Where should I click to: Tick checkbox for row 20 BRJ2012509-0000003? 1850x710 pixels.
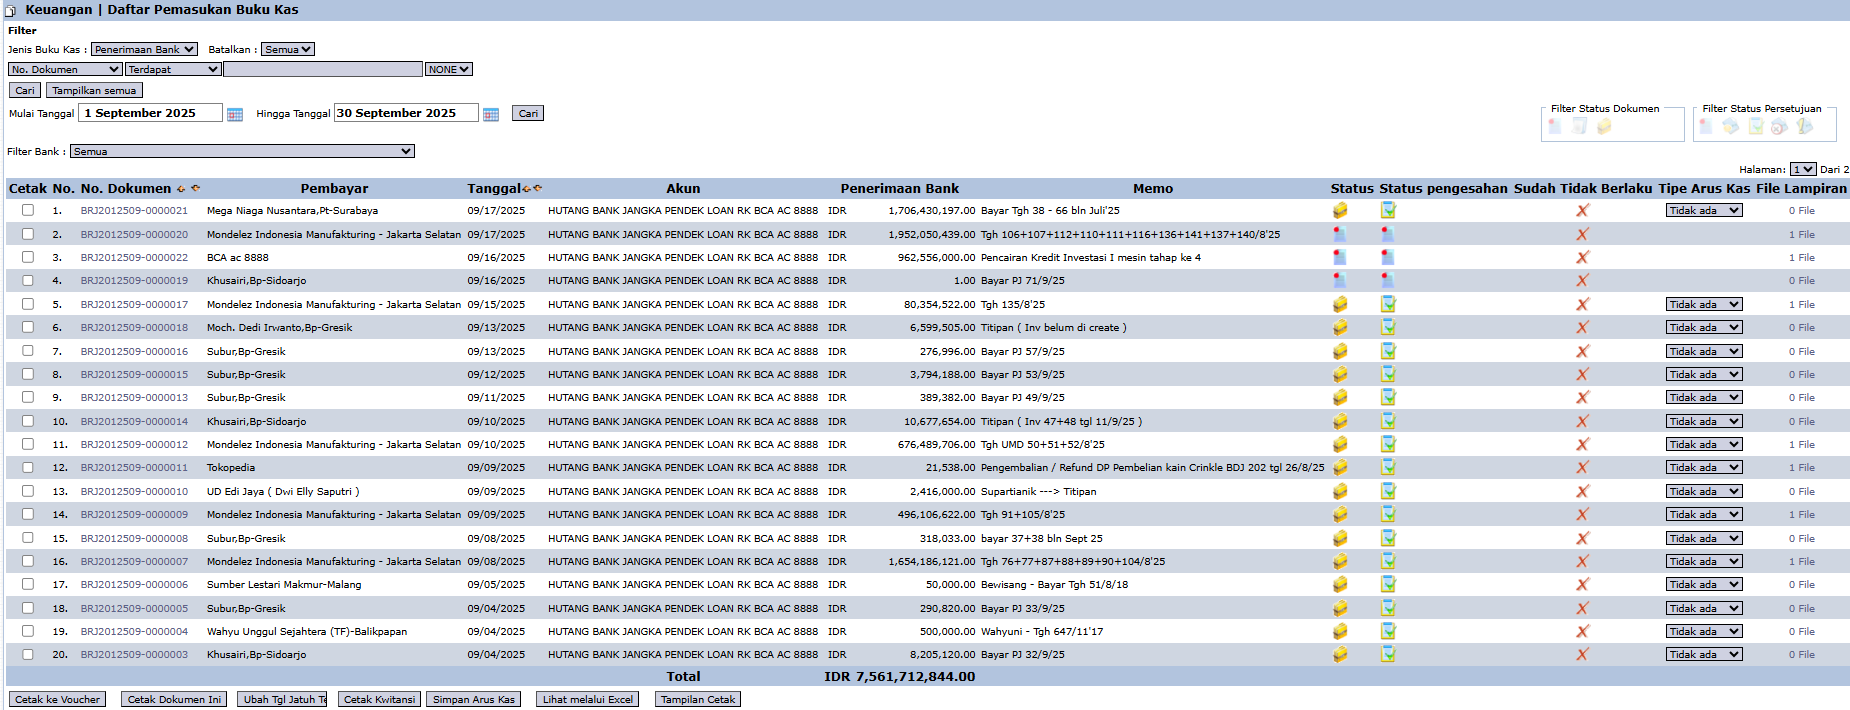pos(28,654)
